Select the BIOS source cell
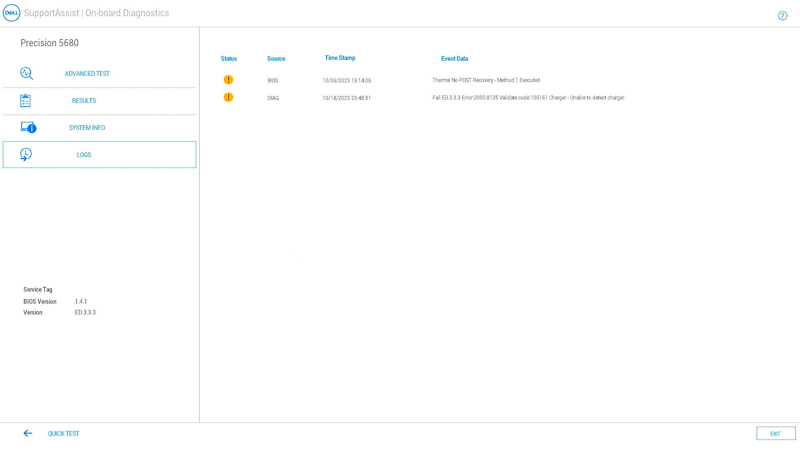 [x=273, y=81]
